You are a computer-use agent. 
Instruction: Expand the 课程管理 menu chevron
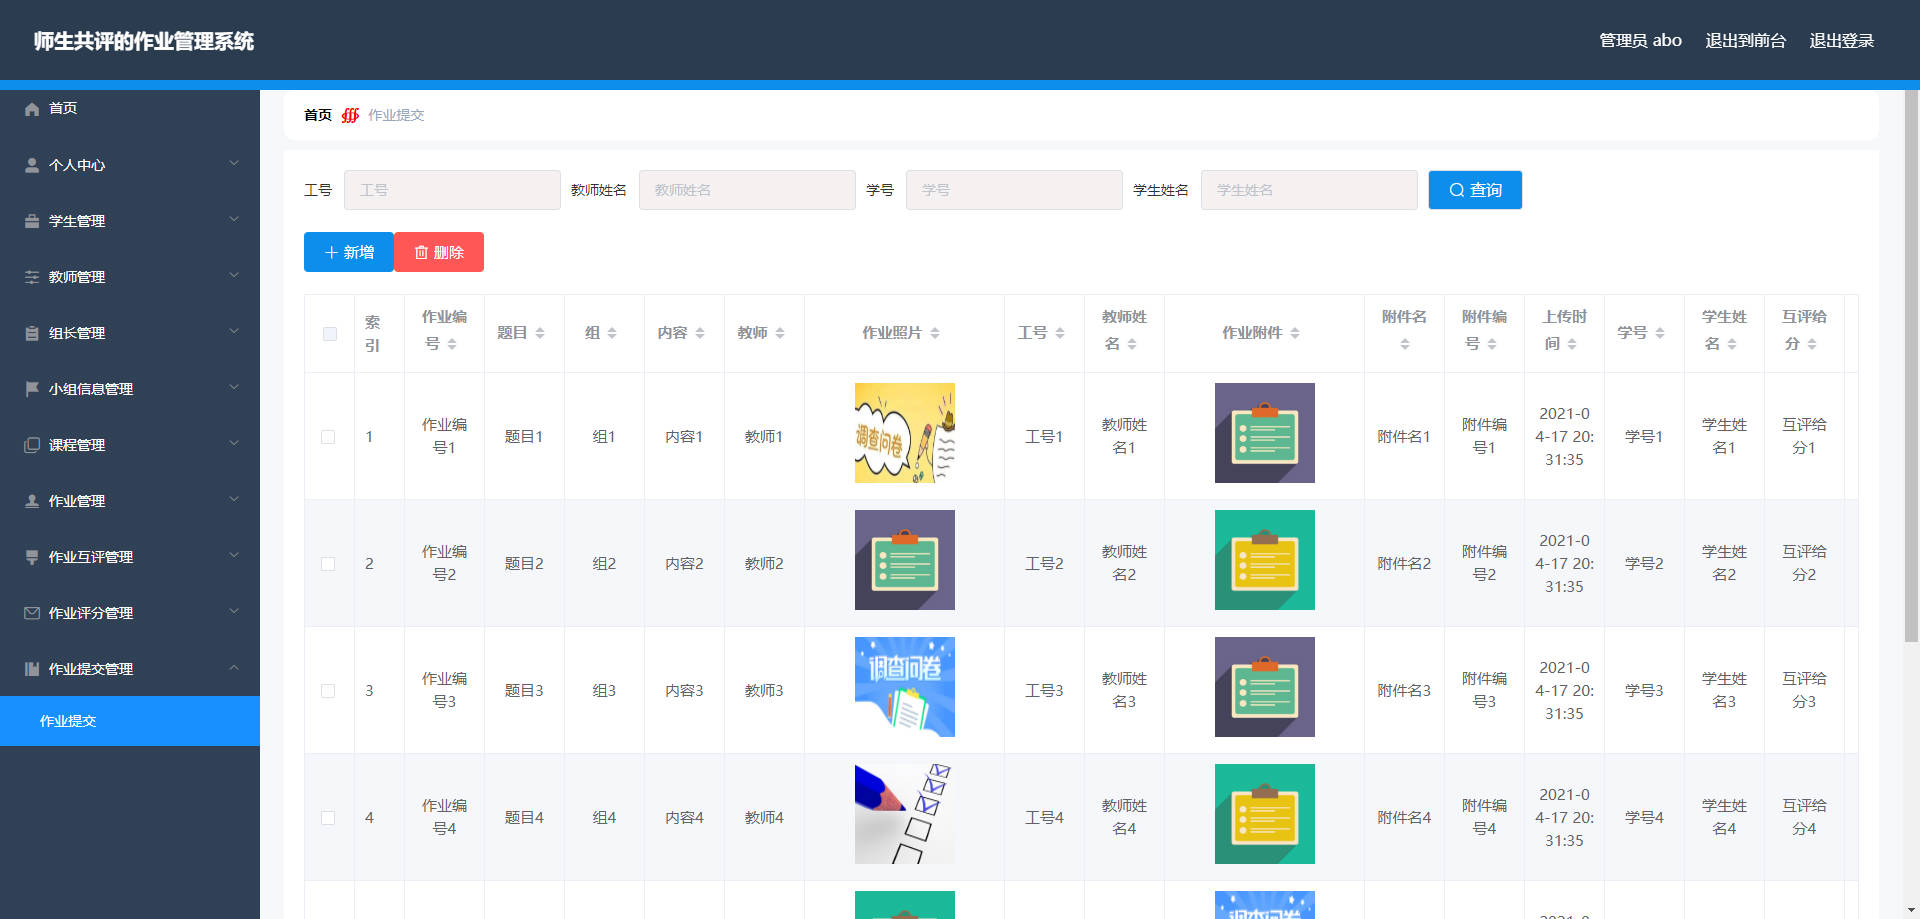pos(234,443)
